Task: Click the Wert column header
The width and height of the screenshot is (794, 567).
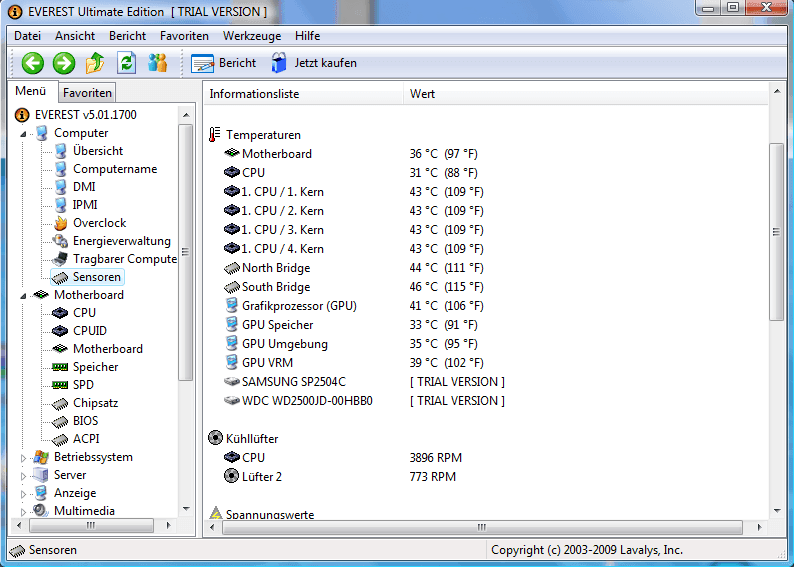Action: click(585, 94)
